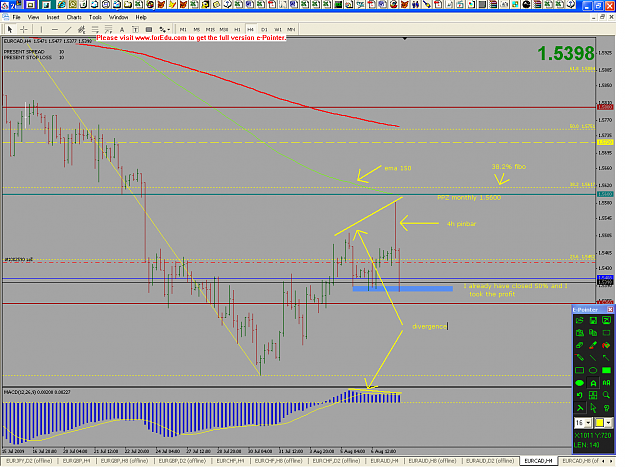Open the Tools menu
This screenshot has width=625, height=467.
(x=95, y=18)
